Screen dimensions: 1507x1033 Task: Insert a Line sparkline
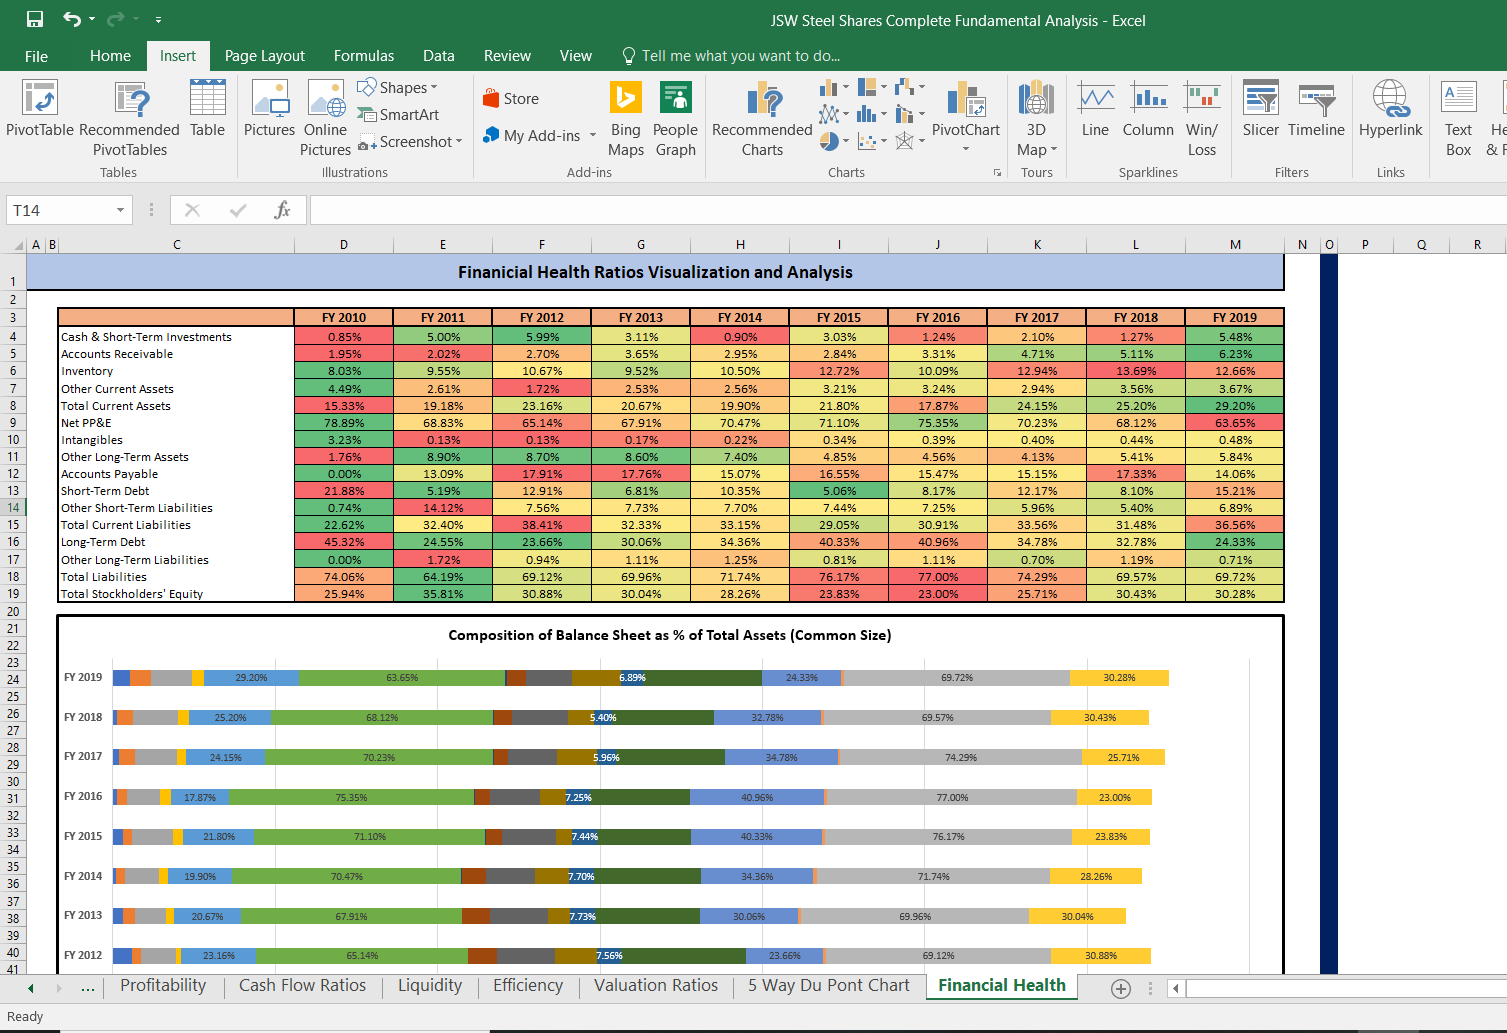[1096, 109]
